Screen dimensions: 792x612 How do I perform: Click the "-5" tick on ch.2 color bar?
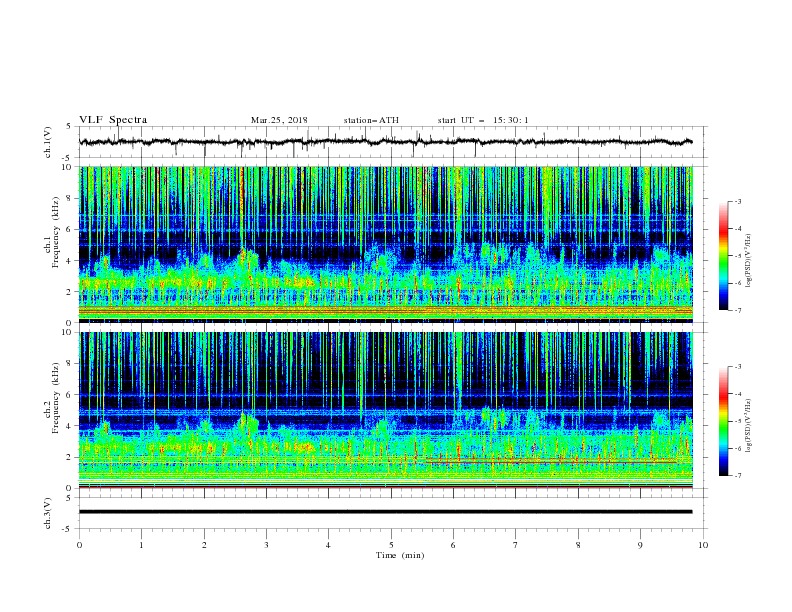click(738, 421)
